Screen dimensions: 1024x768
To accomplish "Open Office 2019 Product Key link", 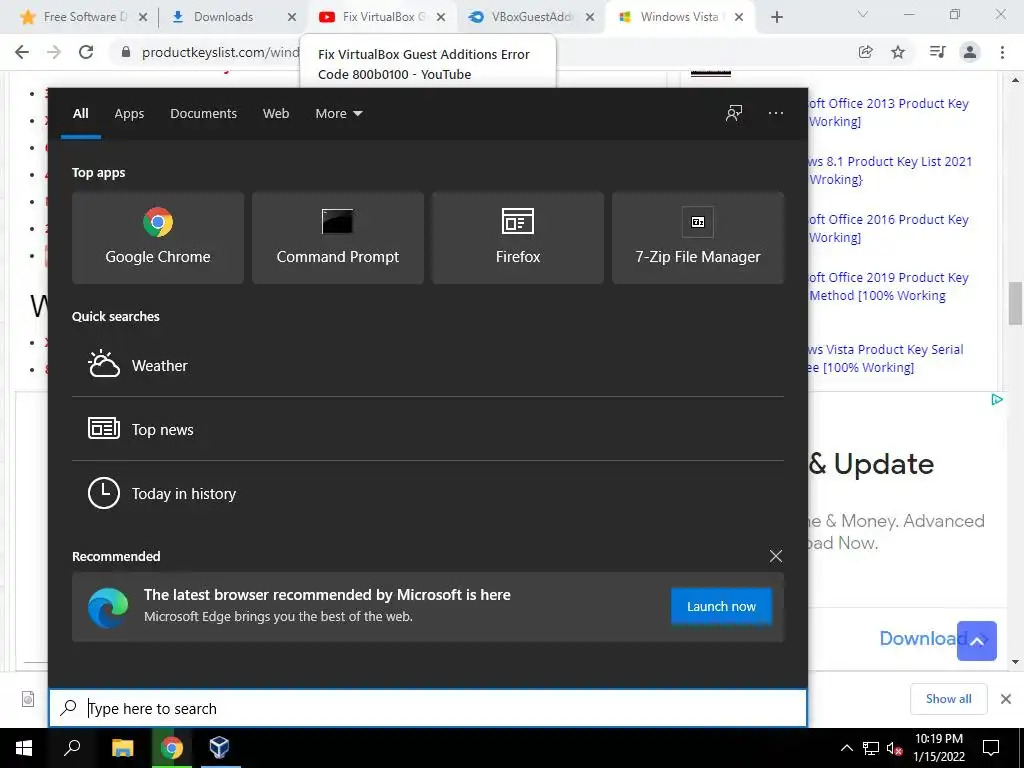I will [889, 286].
